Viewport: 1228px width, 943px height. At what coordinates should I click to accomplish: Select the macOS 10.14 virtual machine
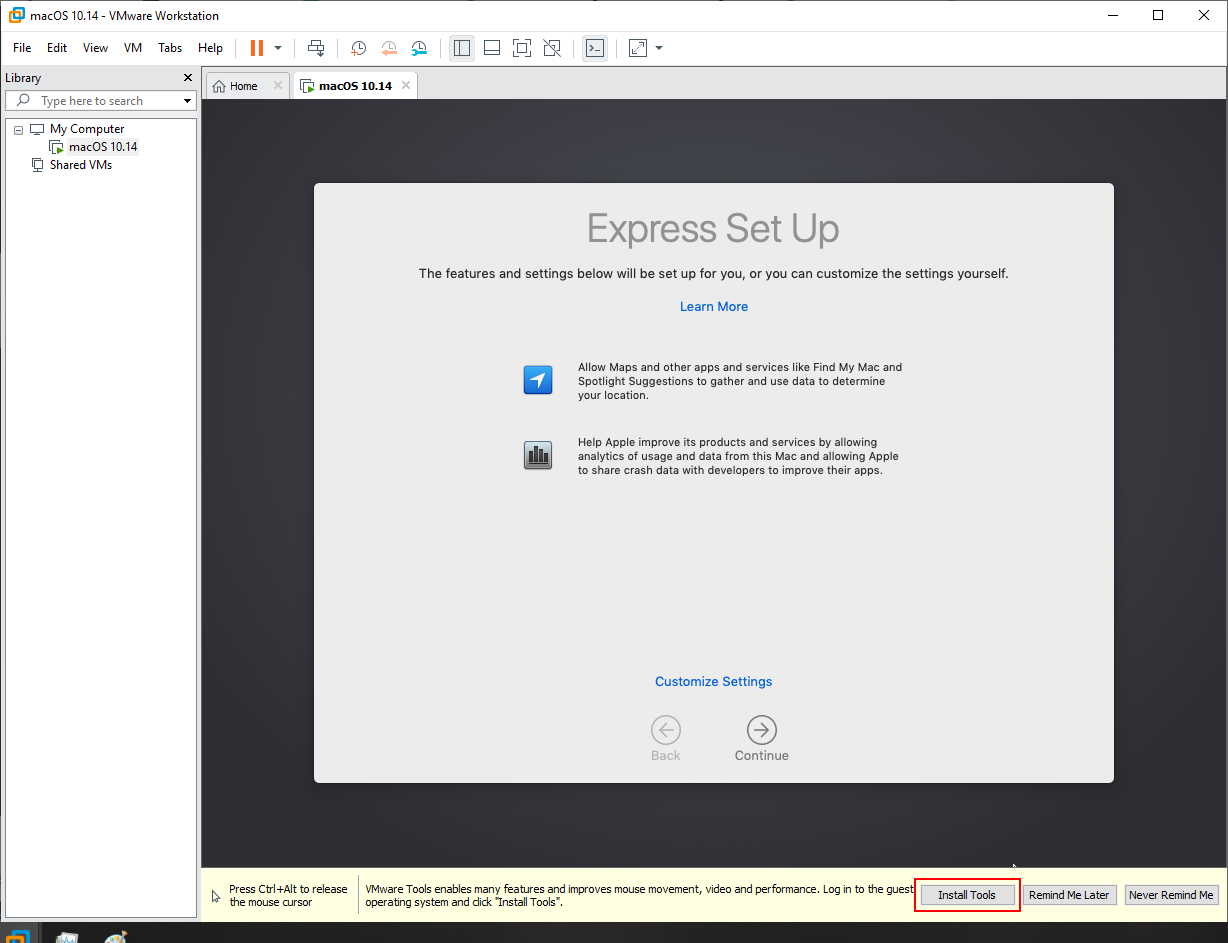coord(101,146)
